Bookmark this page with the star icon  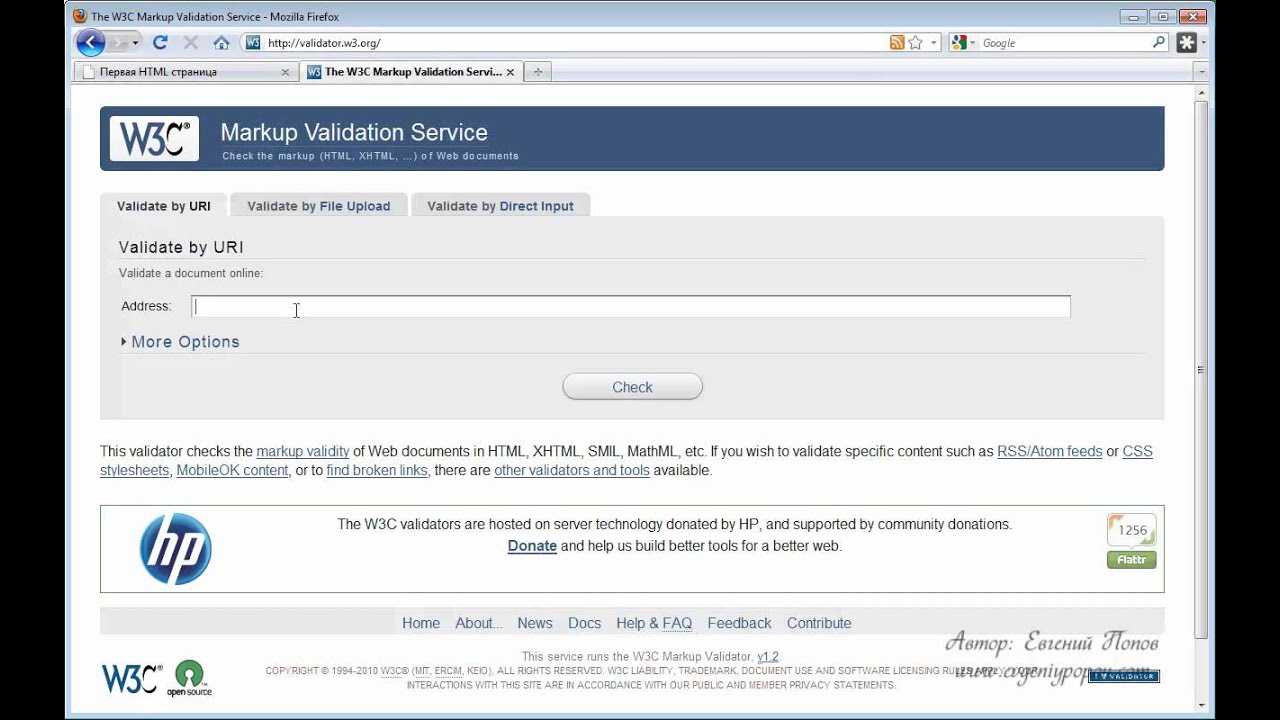915,43
